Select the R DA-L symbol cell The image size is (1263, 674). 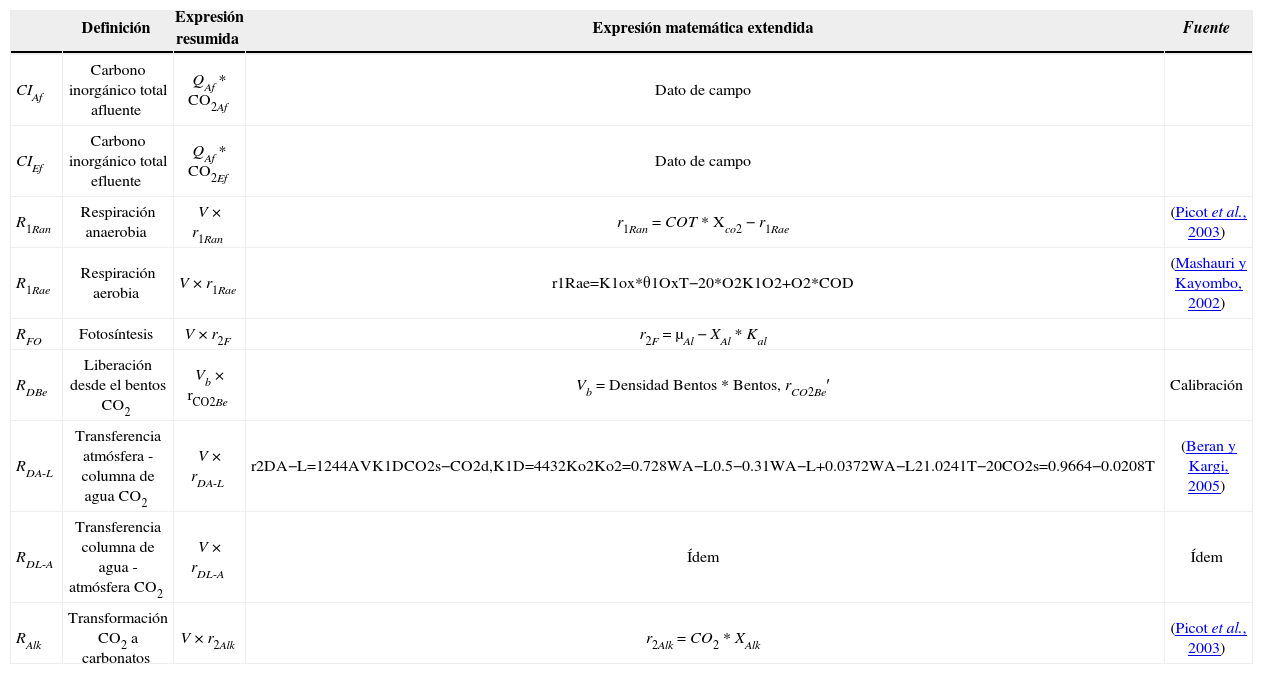35,467
